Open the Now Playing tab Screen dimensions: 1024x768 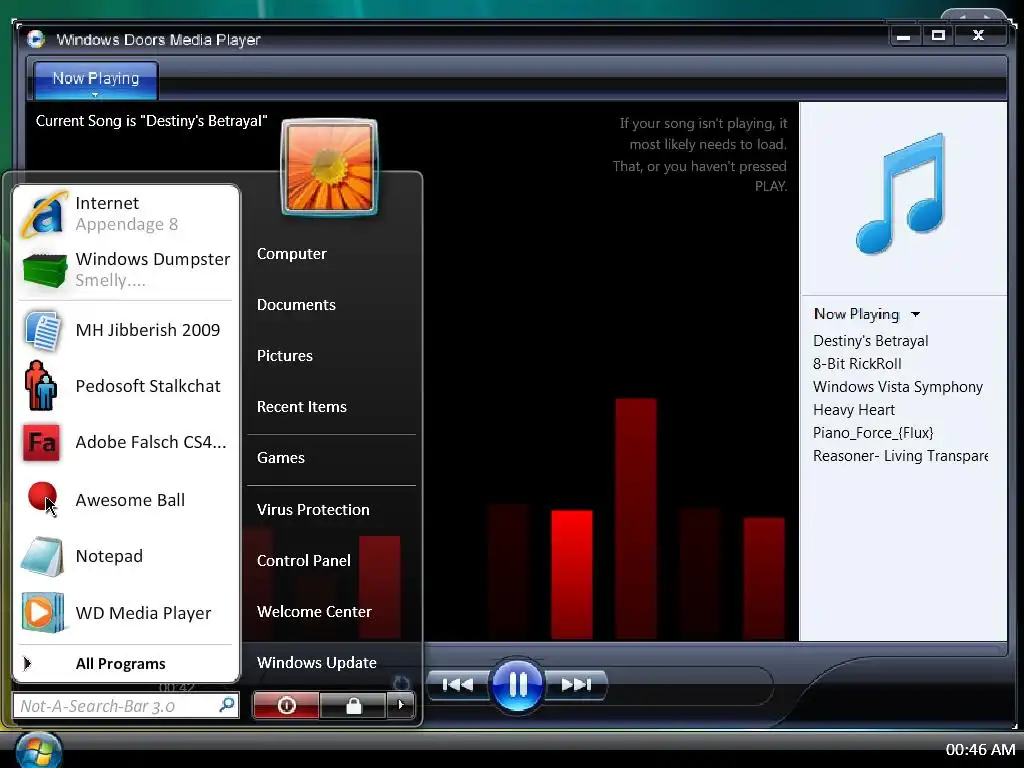tap(95, 80)
